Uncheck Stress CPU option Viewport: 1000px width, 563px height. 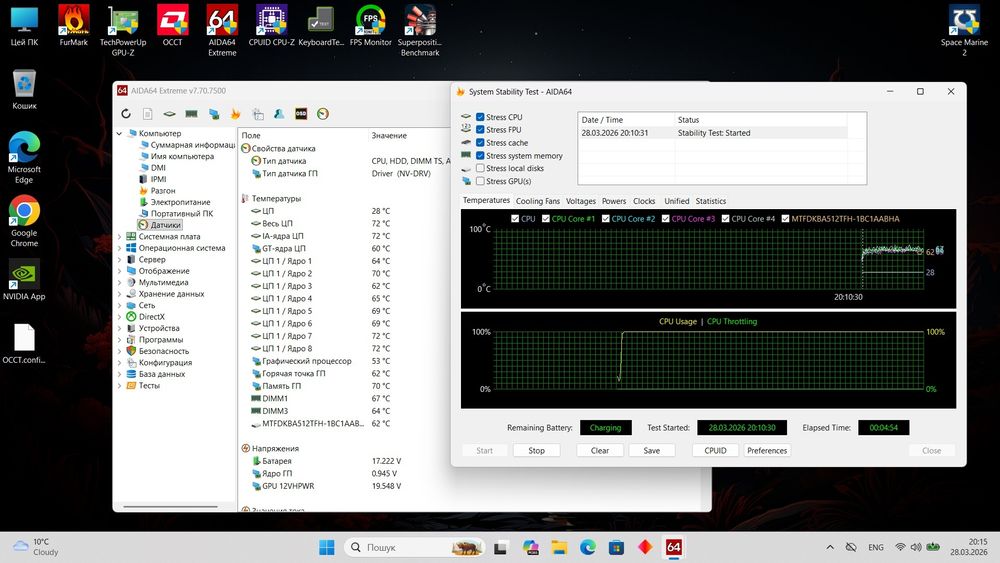click(480, 117)
